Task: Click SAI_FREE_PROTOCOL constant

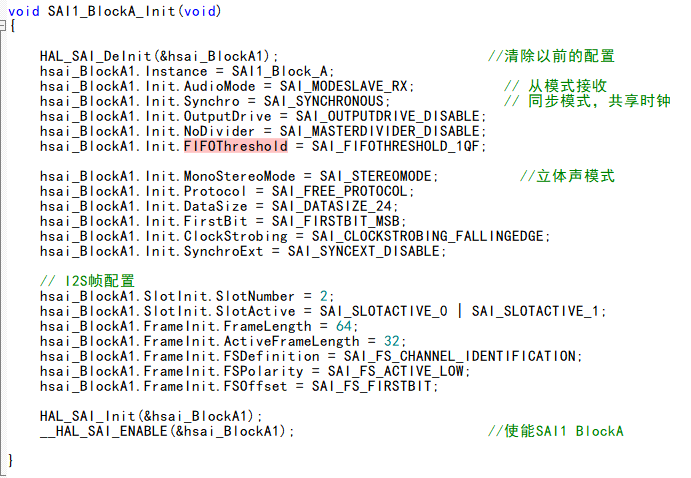Action: [338, 191]
